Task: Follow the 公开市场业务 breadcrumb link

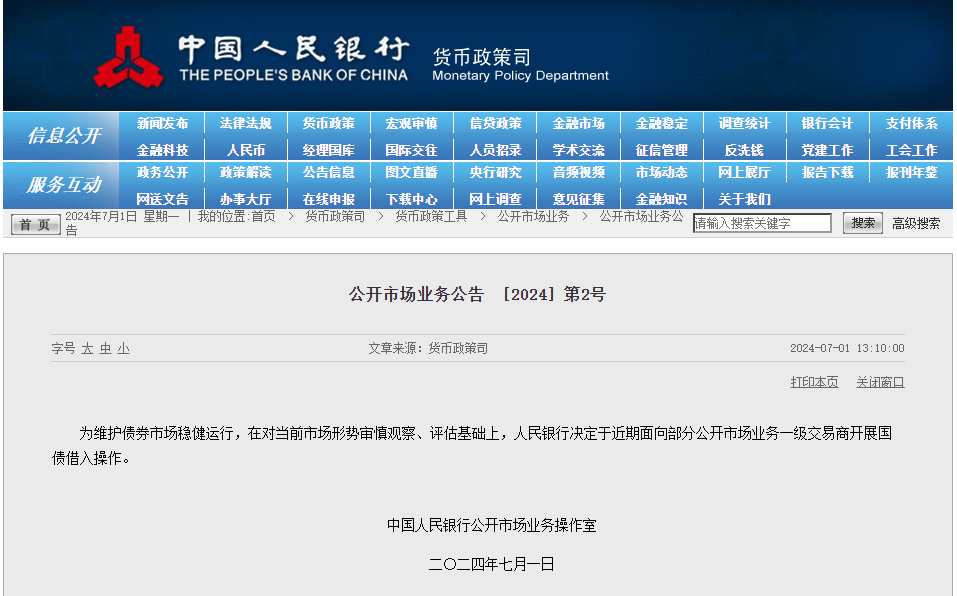Action: pos(533,217)
